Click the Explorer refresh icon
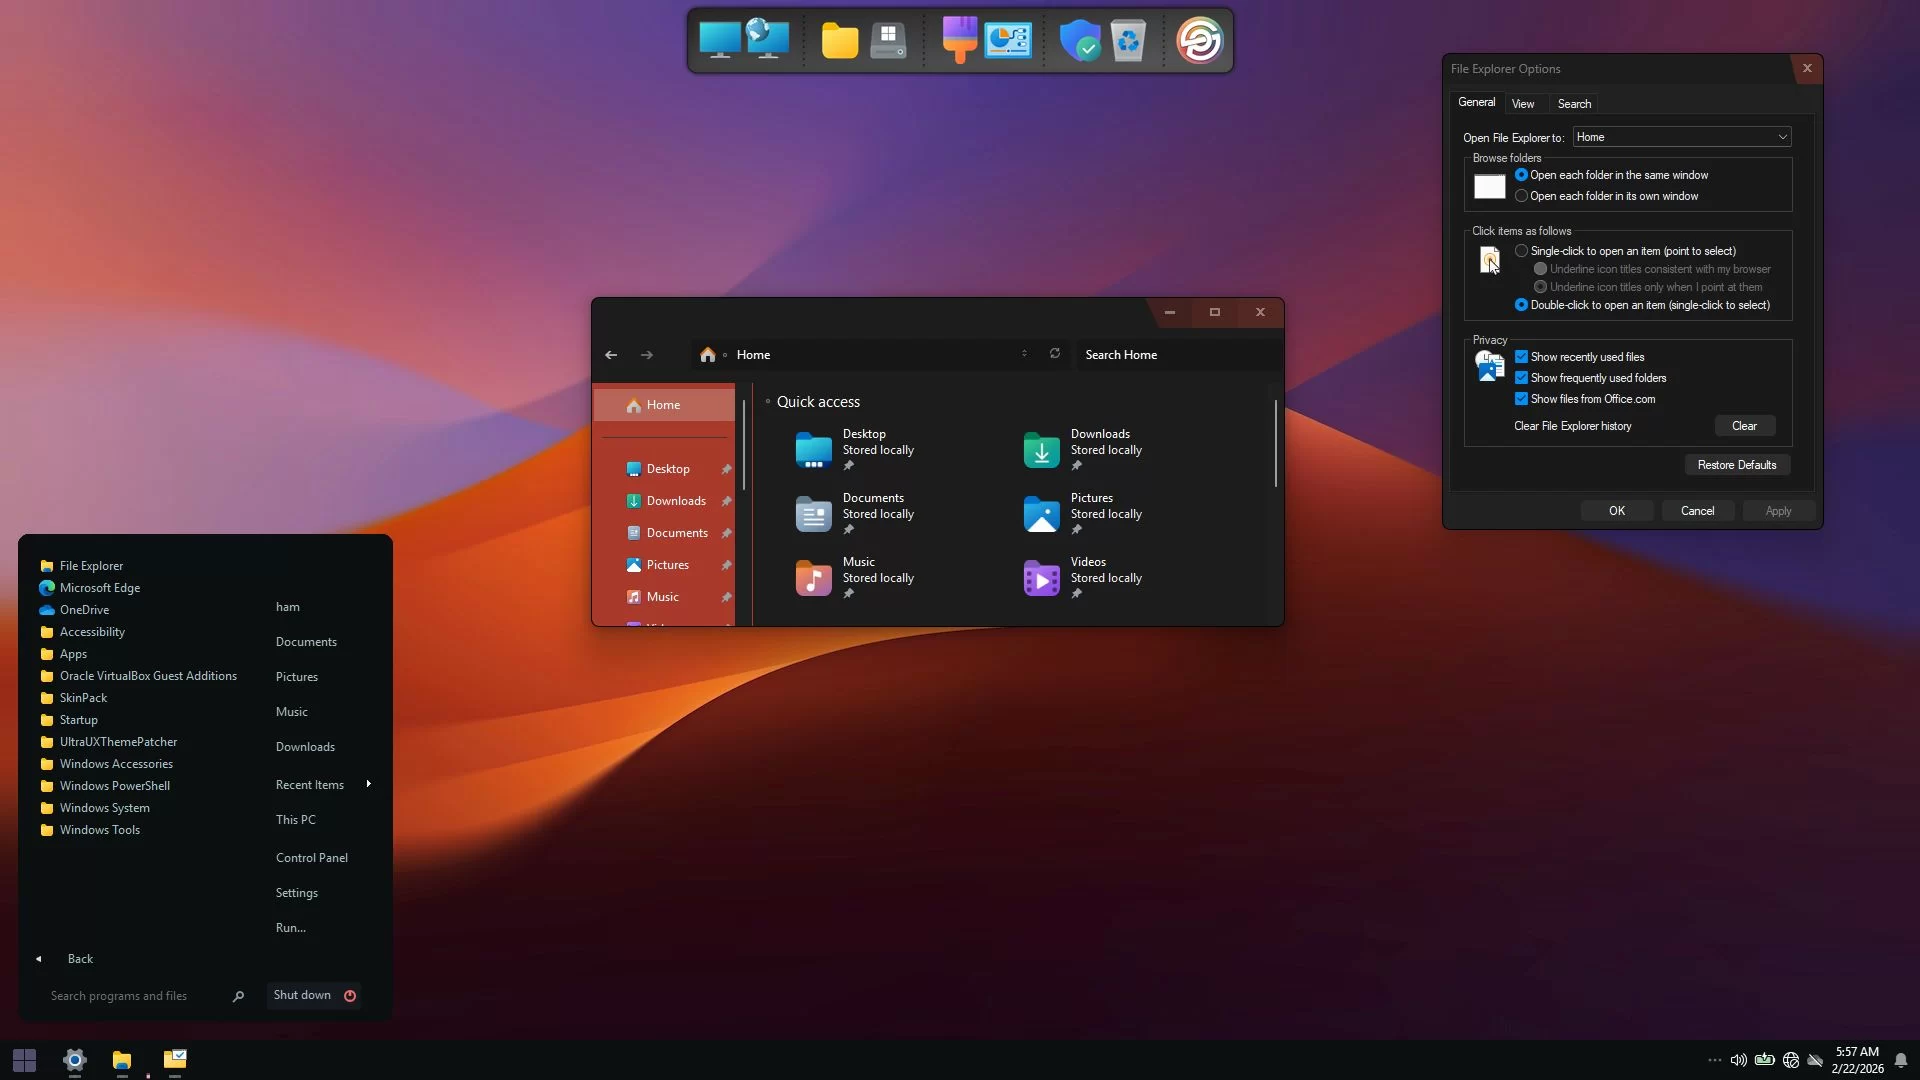1920x1080 pixels. [1054, 354]
